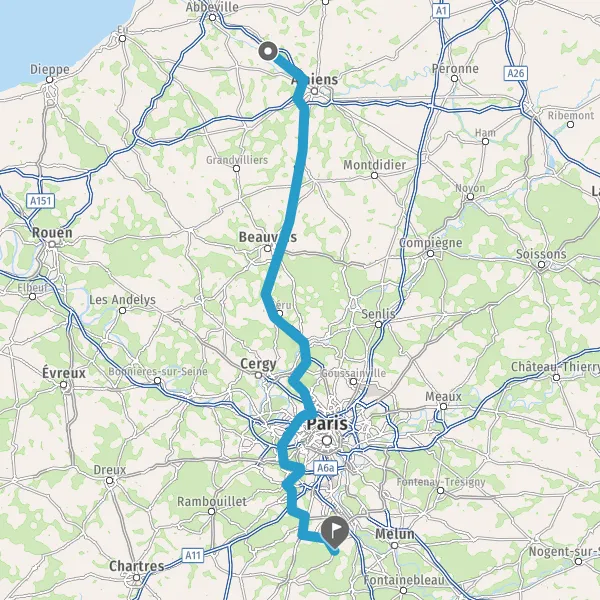
Task: Click the route start point marker
Action: (x=268, y=51)
